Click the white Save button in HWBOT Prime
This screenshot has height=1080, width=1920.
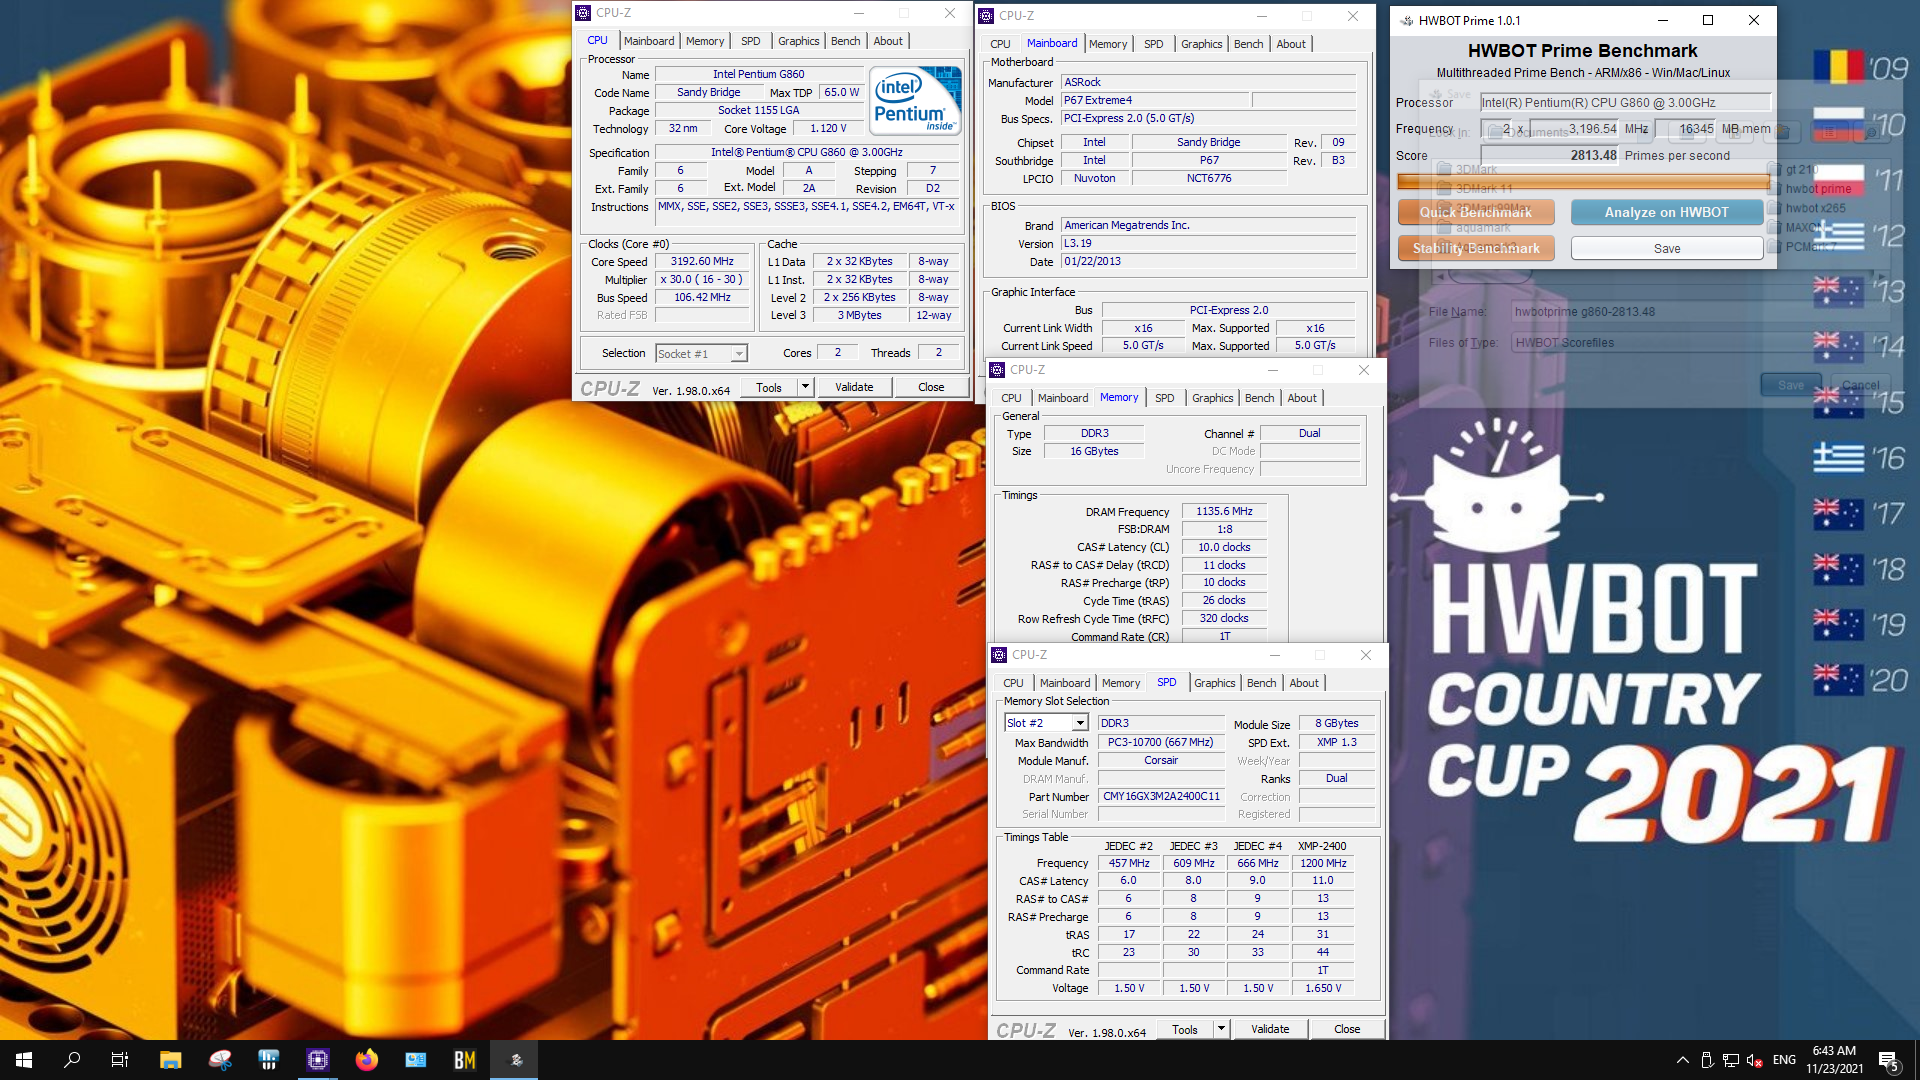coord(1666,248)
